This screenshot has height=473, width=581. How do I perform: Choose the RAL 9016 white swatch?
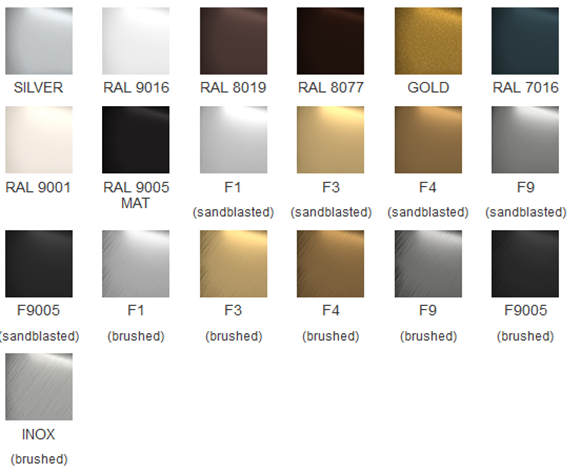tap(136, 41)
